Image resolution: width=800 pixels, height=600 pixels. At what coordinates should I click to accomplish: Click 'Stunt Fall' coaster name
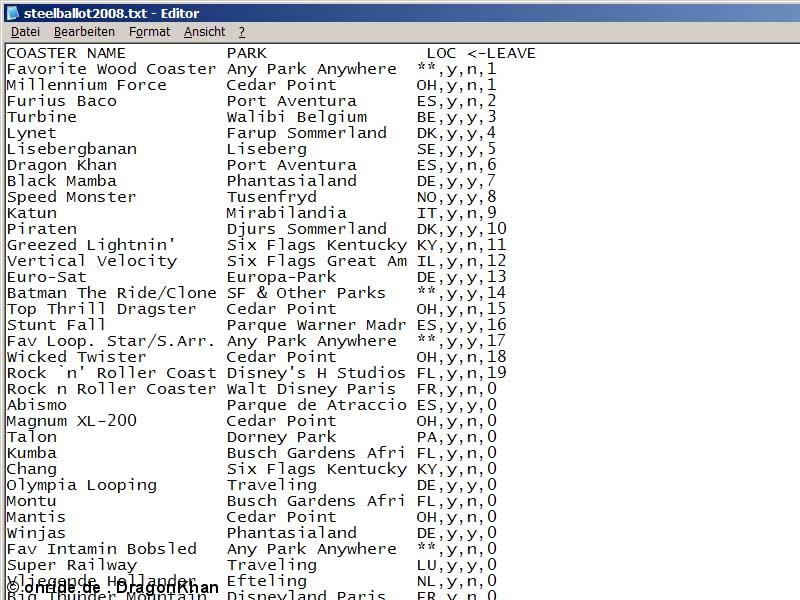(x=56, y=325)
